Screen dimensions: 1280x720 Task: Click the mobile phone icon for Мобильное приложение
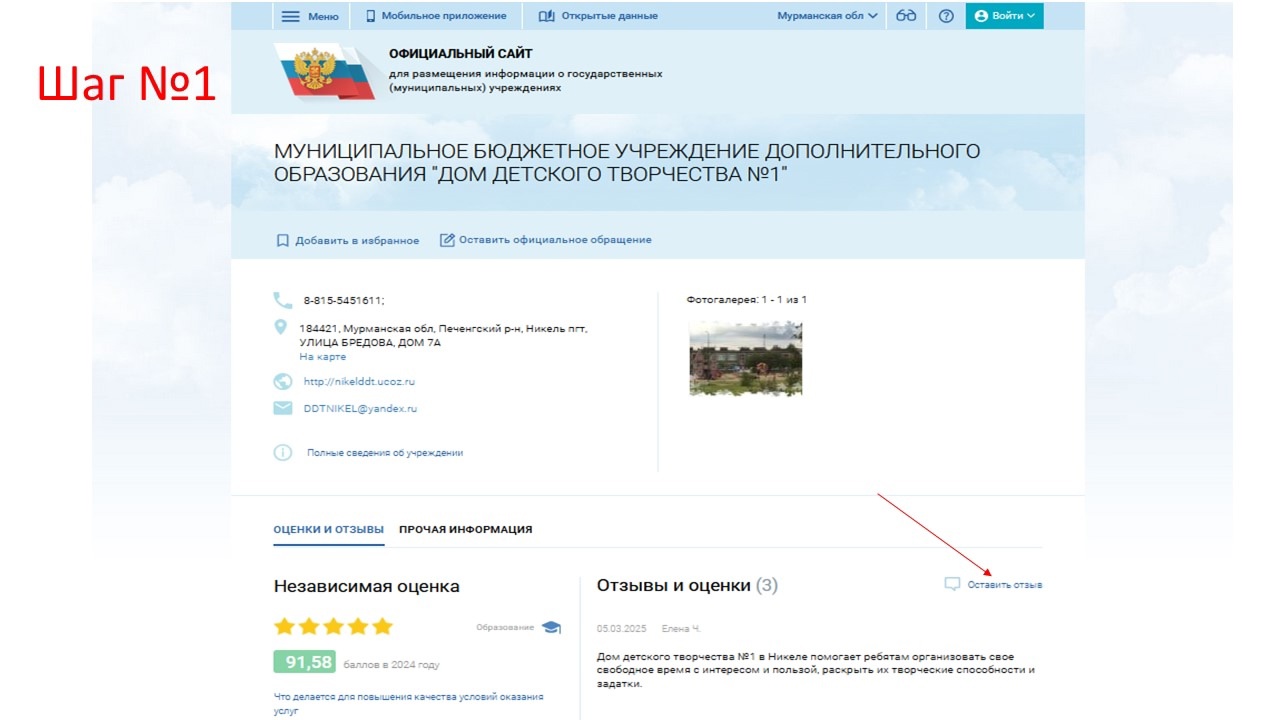coord(370,16)
